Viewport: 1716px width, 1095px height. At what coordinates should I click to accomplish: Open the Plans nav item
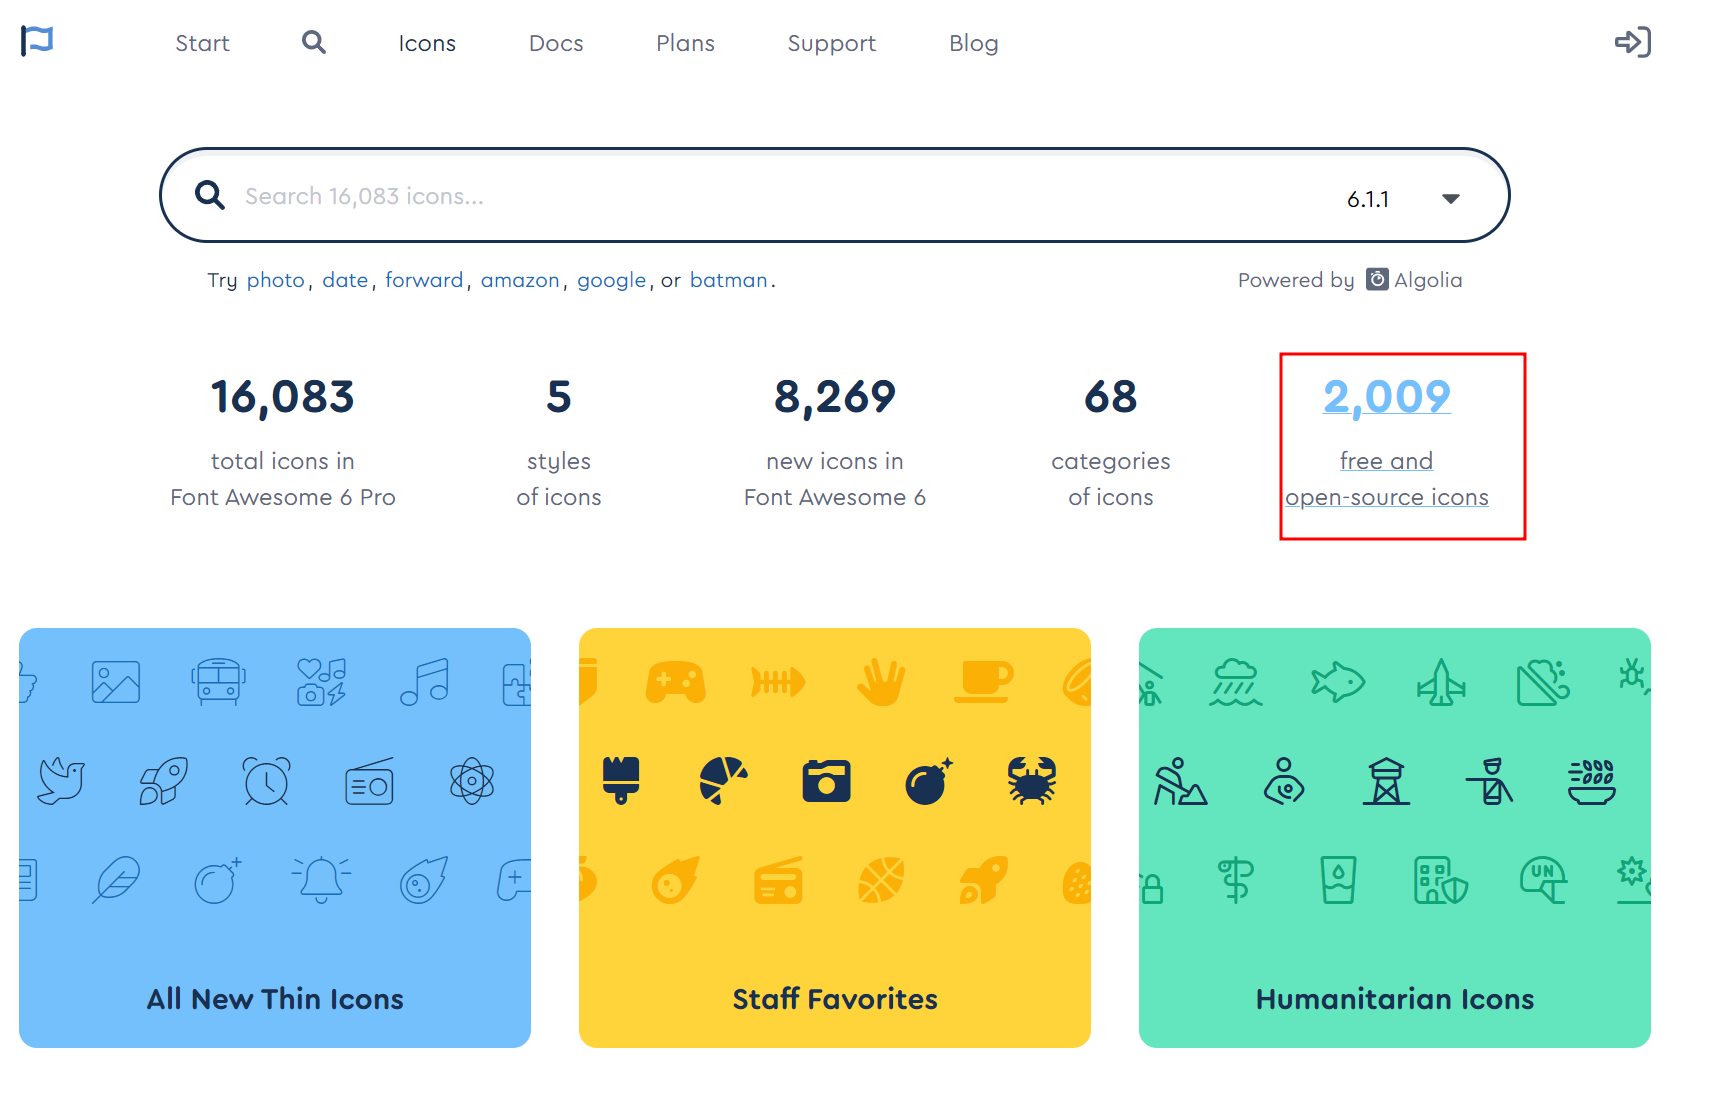[685, 43]
